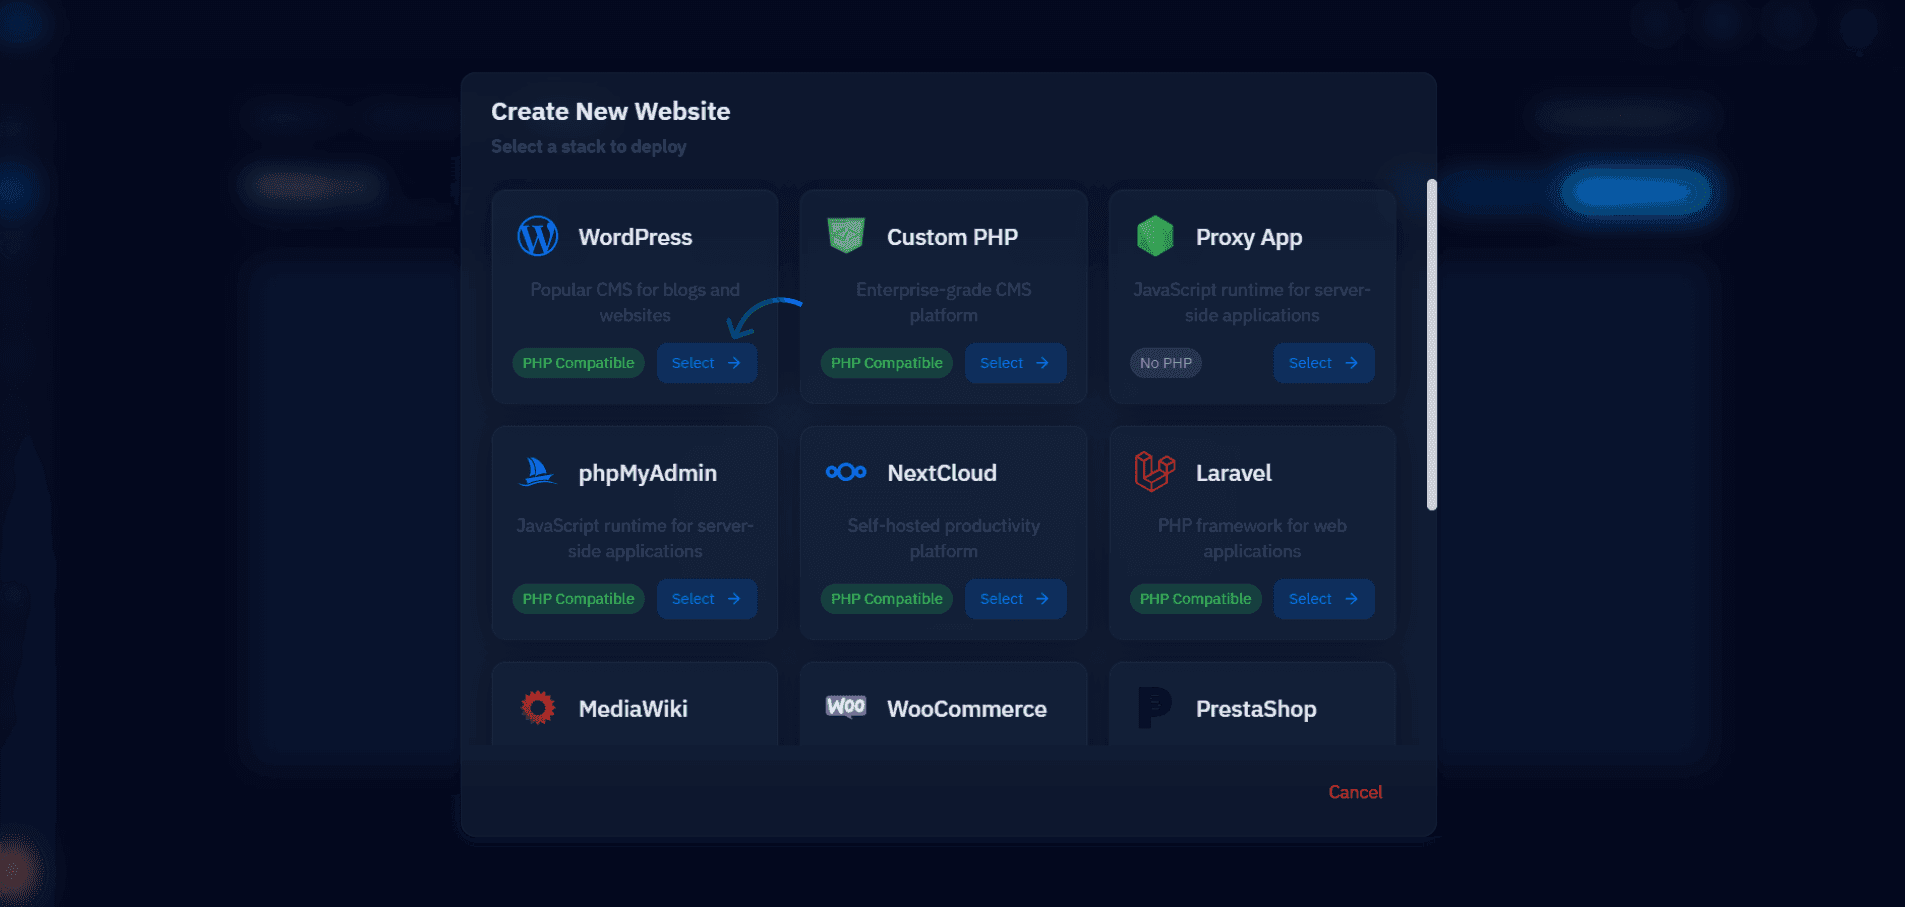Image resolution: width=1905 pixels, height=907 pixels.
Task: Click the WooCommerce card title
Action: pyautogui.click(x=967, y=709)
